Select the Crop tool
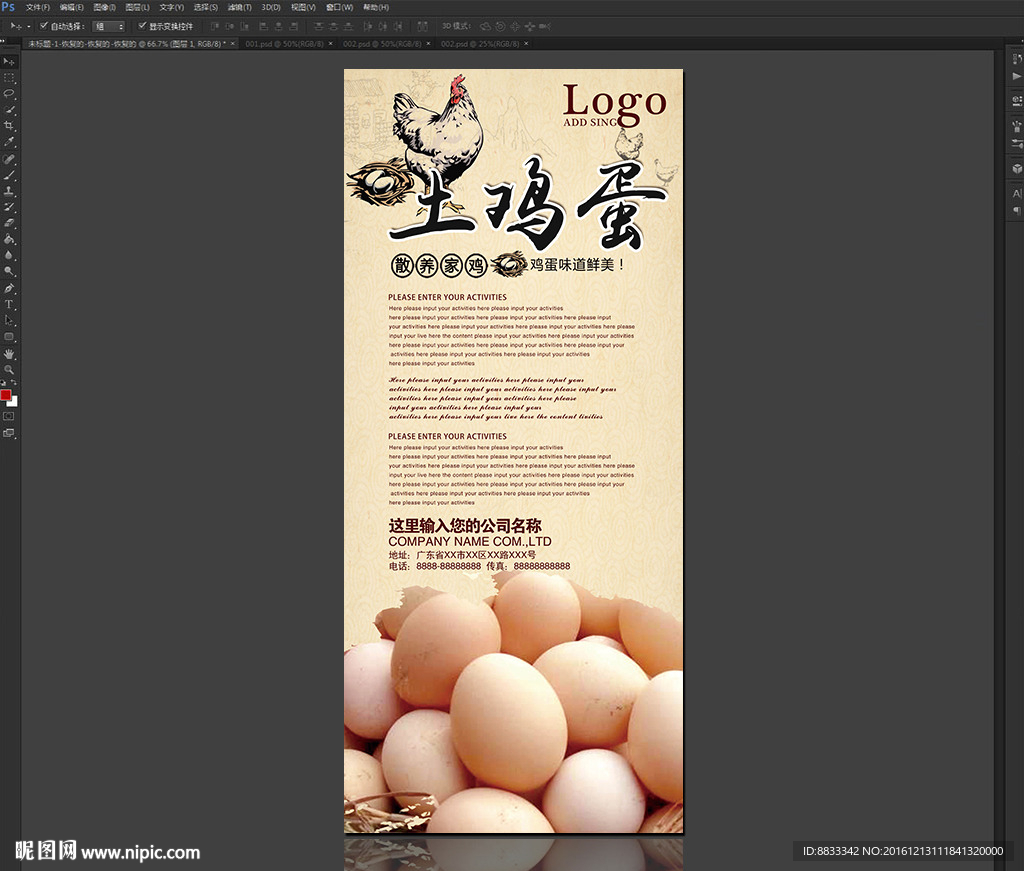 click(9, 125)
